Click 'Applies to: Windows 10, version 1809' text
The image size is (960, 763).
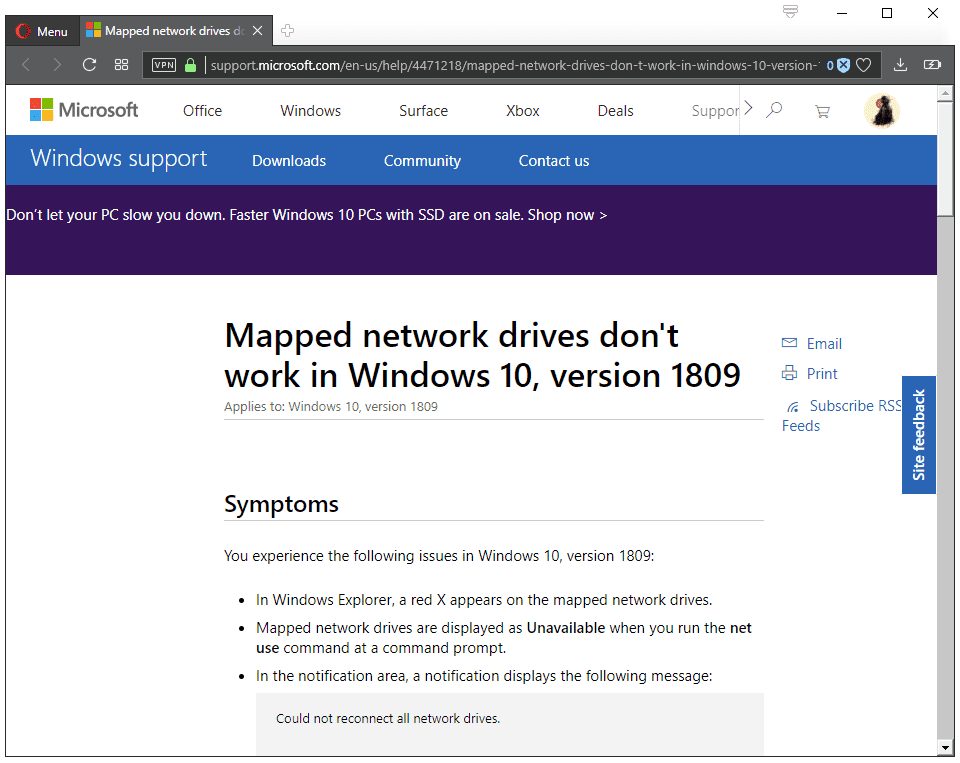[x=331, y=406]
